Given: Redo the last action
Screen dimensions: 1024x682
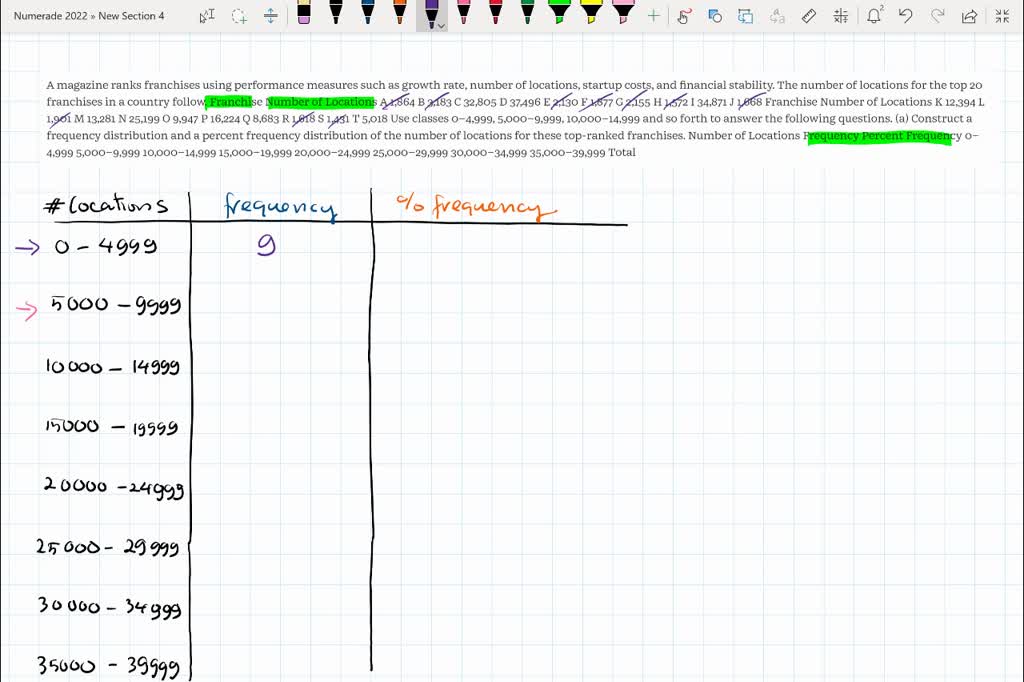Looking at the screenshot, I should tap(936, 15).
